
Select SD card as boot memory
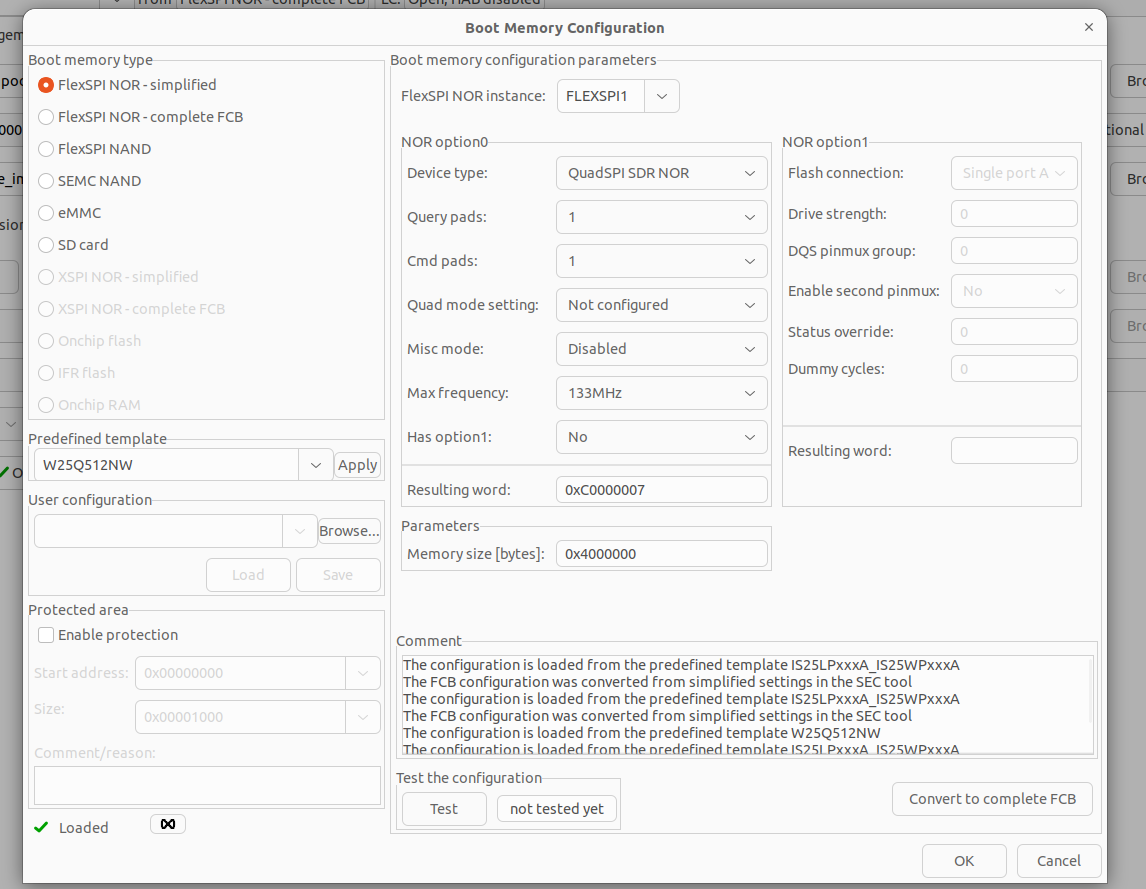(x=46, y=245)
